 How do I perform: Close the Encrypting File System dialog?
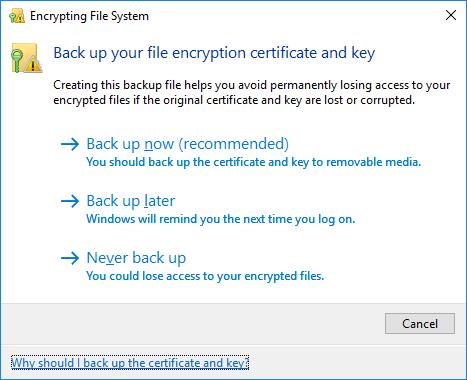pos(451,15)
